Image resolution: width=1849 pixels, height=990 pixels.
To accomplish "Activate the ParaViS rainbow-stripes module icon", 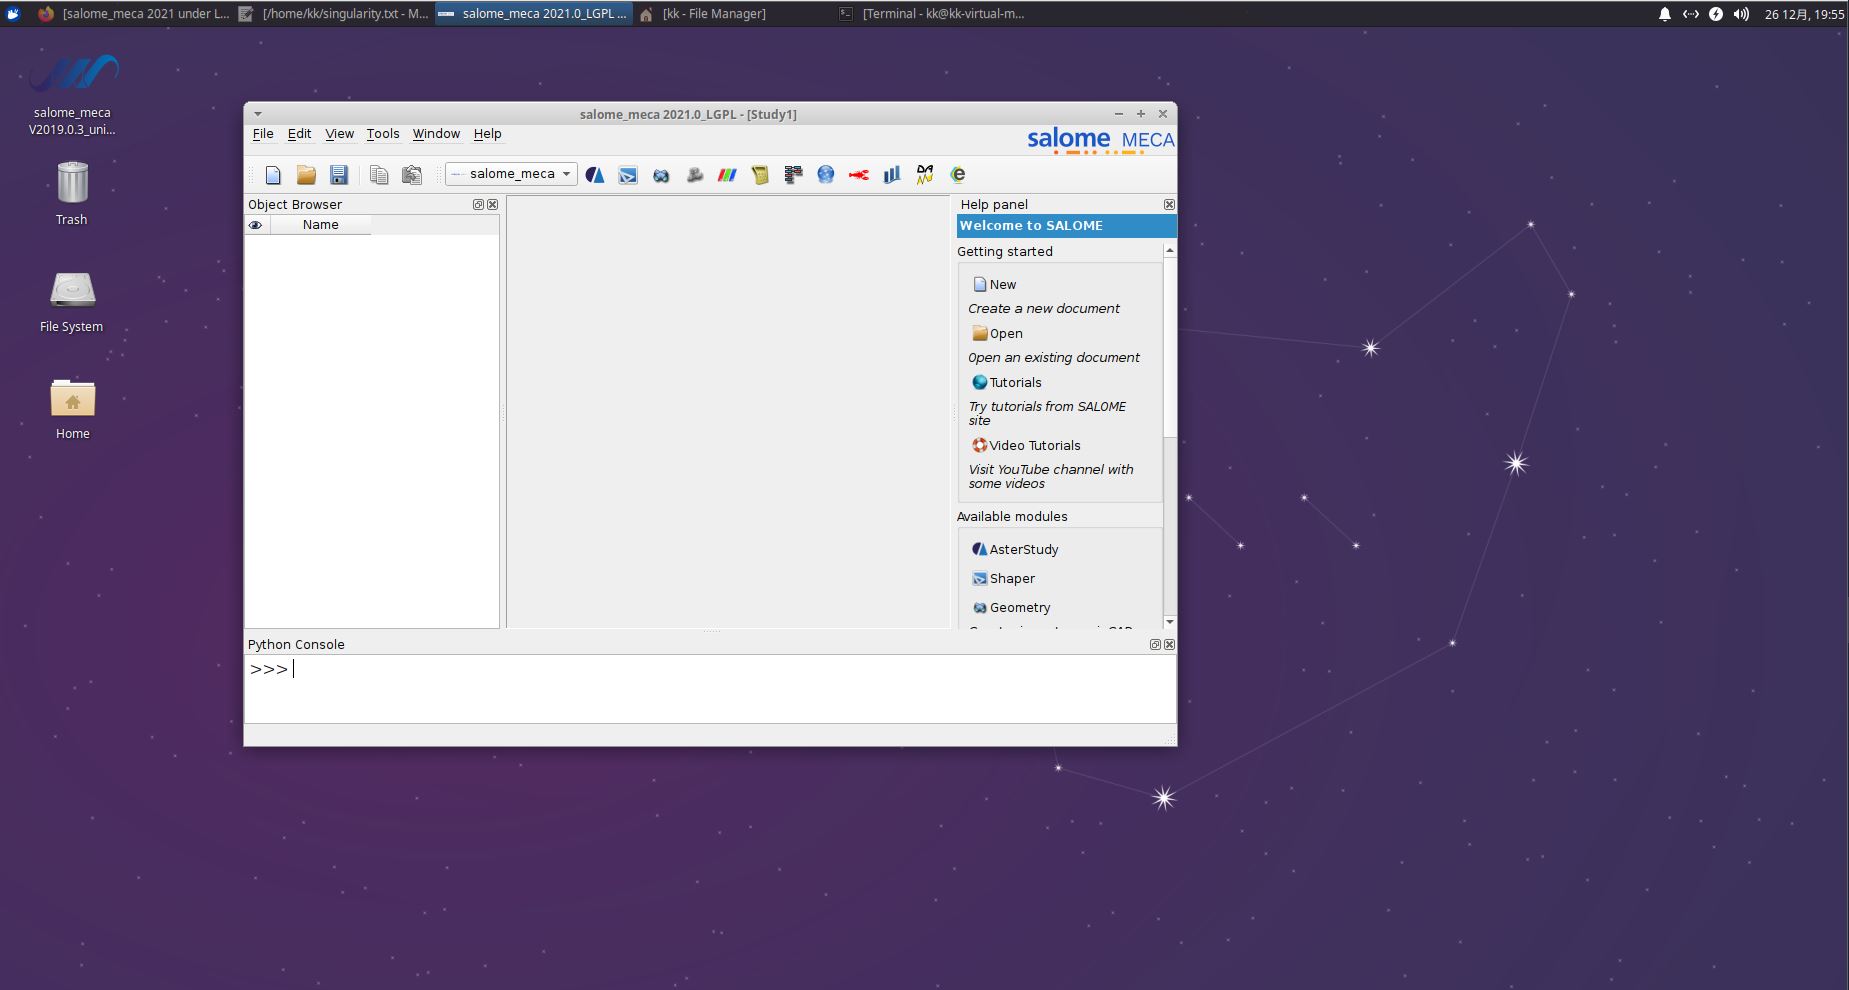I will click(727, 175).
